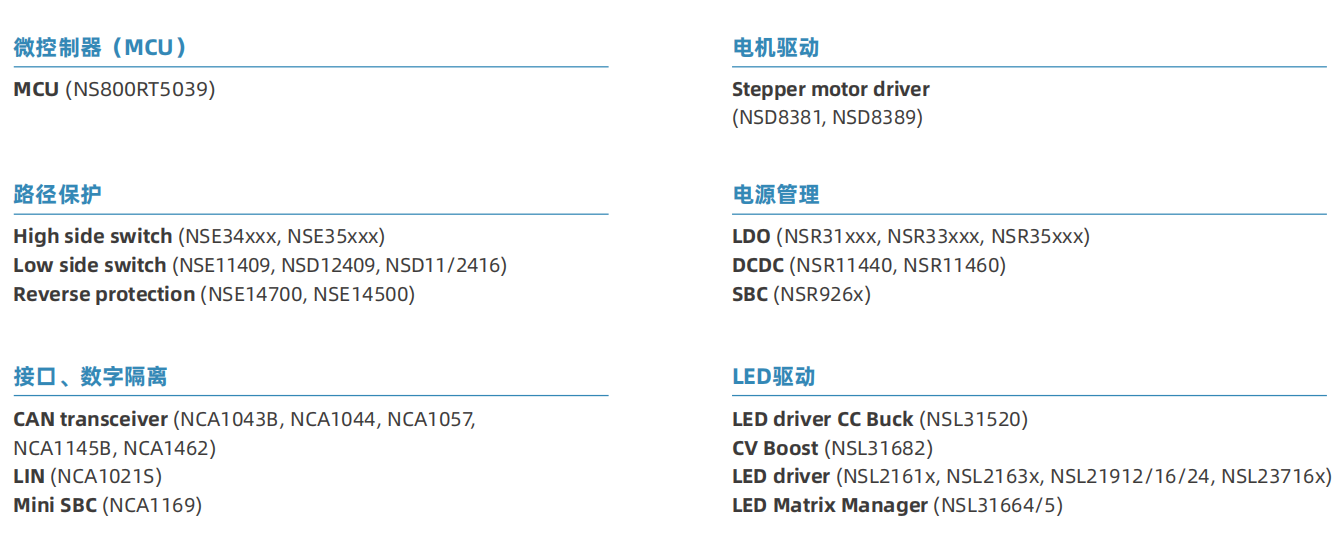Click the LED driver CC Buck label
1344x555 pixels.
click(822, 419)
